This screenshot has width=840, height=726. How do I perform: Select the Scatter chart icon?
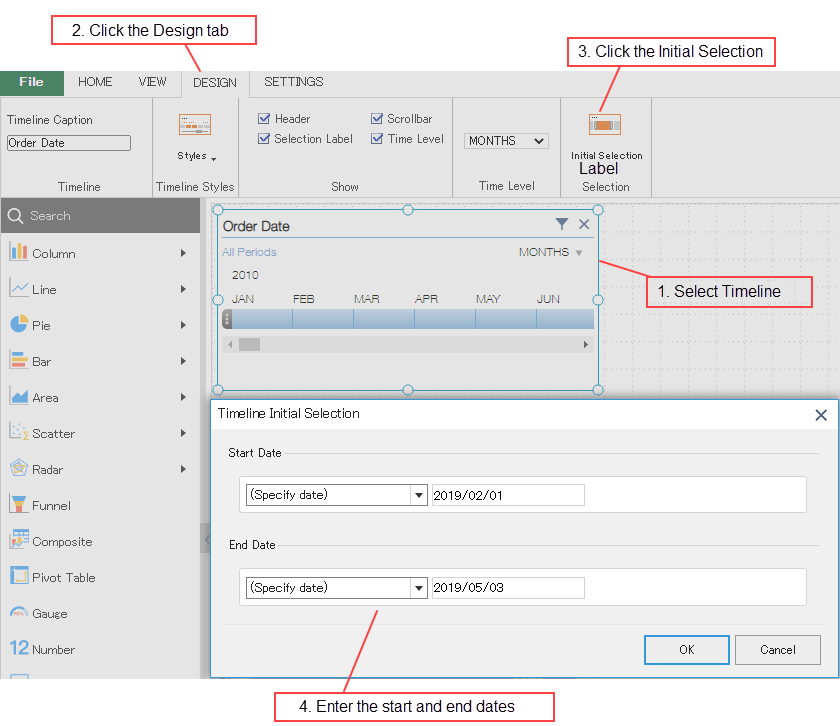pyautogui.click(x=19, y=432)
